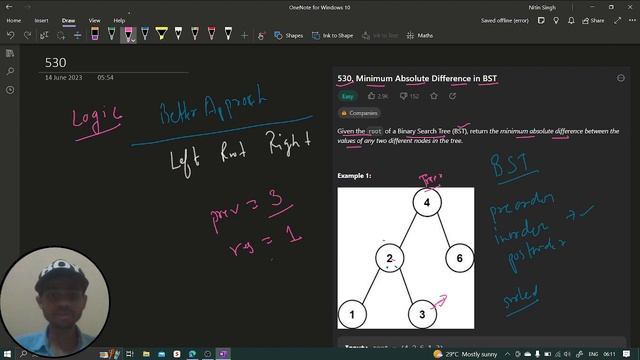
Task: Click the "Example 1:" heading
Action: tap(354, 176)
